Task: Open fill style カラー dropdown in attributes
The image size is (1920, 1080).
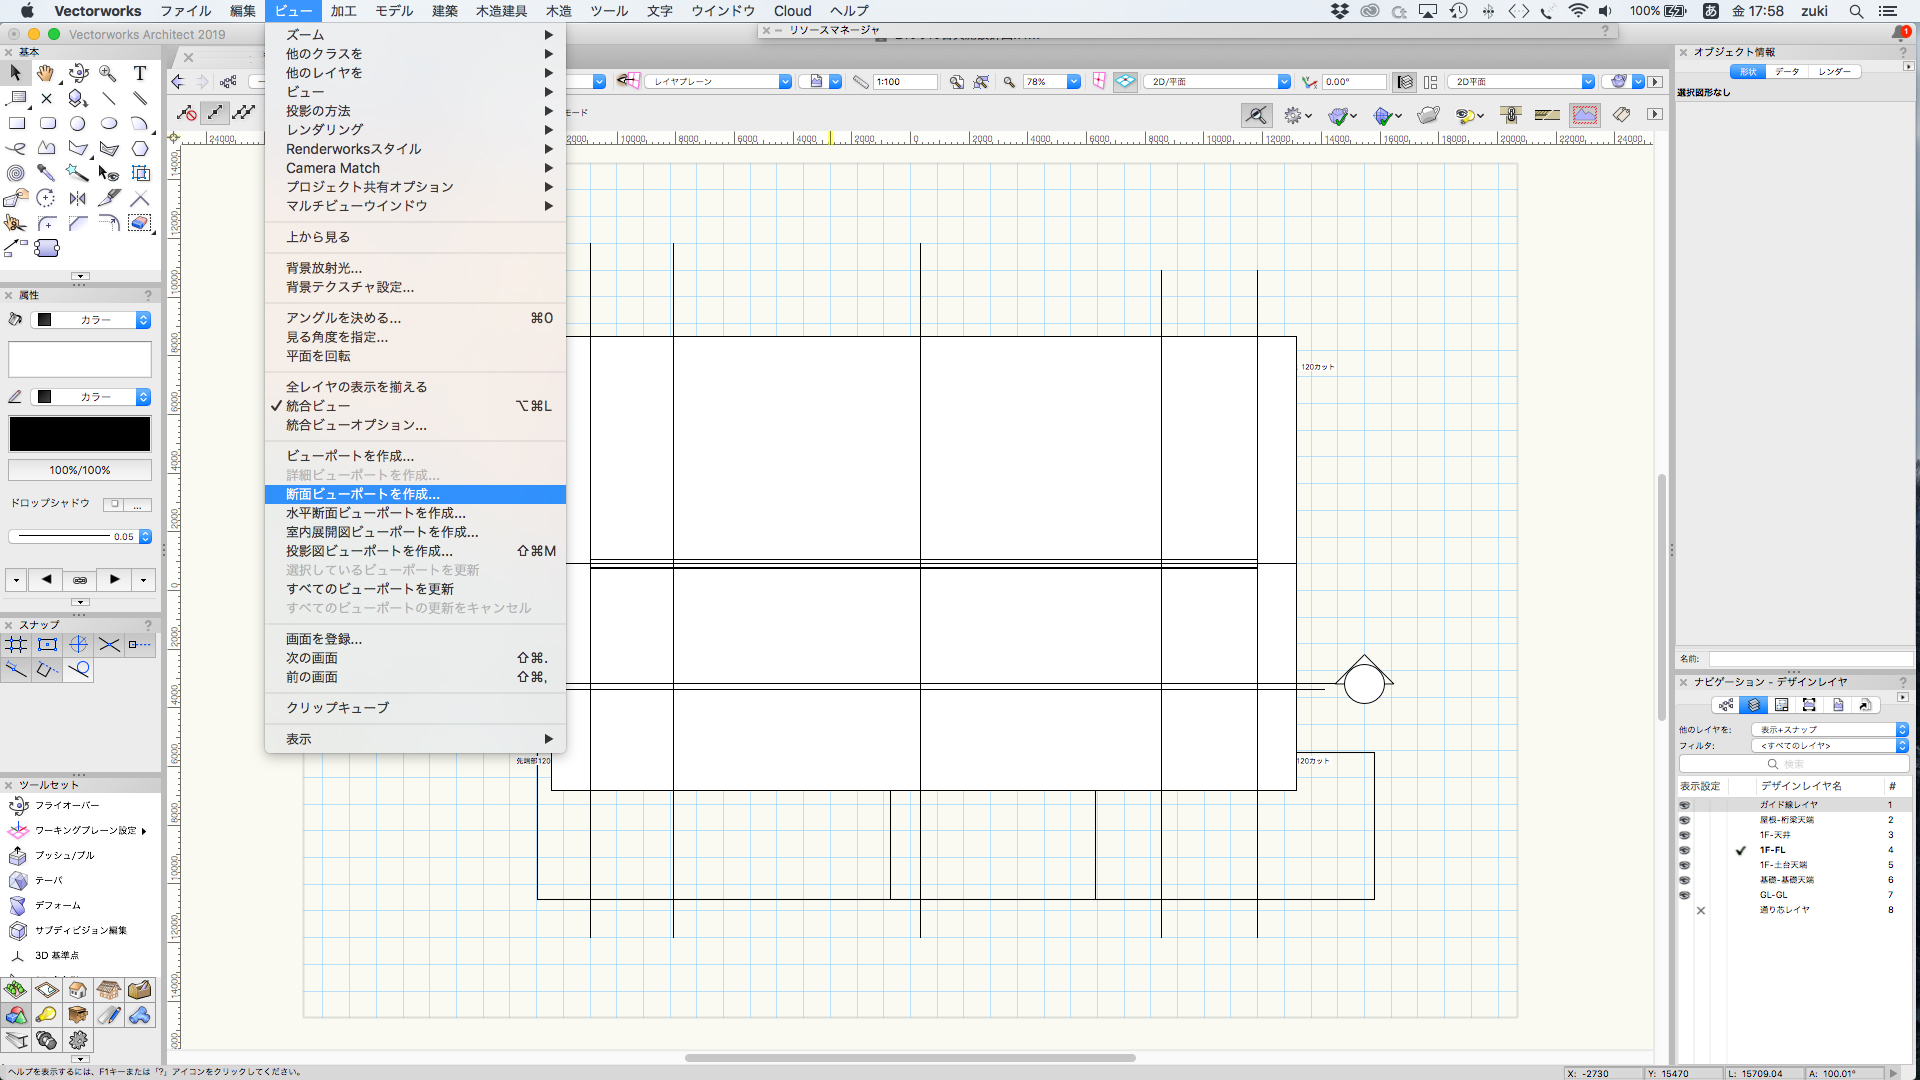Action: [x=92, y=320]
